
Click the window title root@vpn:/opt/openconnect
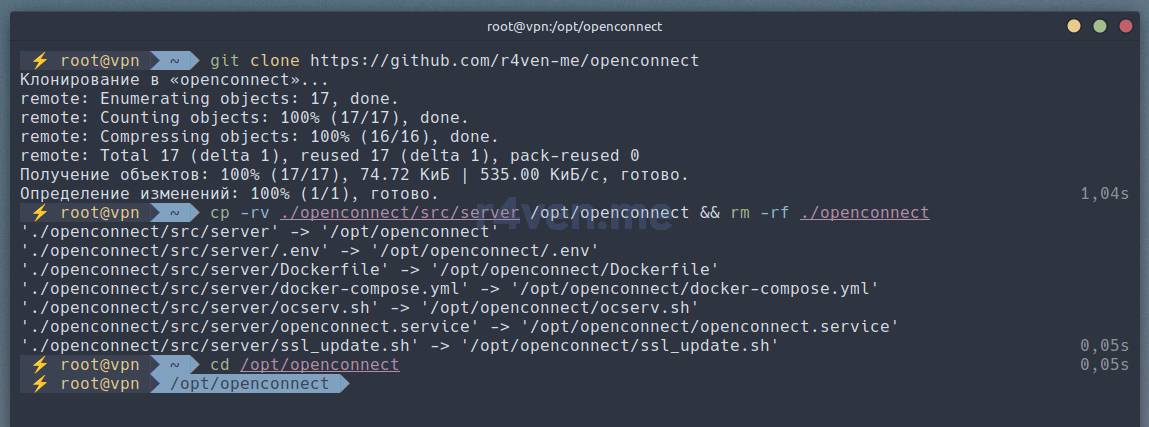pyautogui.click(x=574, y=26)
